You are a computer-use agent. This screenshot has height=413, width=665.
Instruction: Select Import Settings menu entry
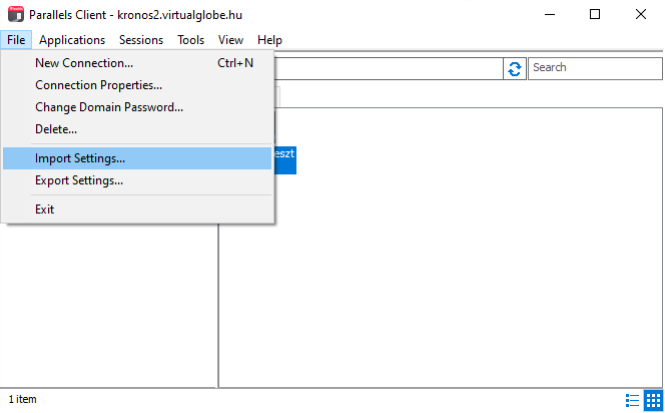click(x=80, y=158)
